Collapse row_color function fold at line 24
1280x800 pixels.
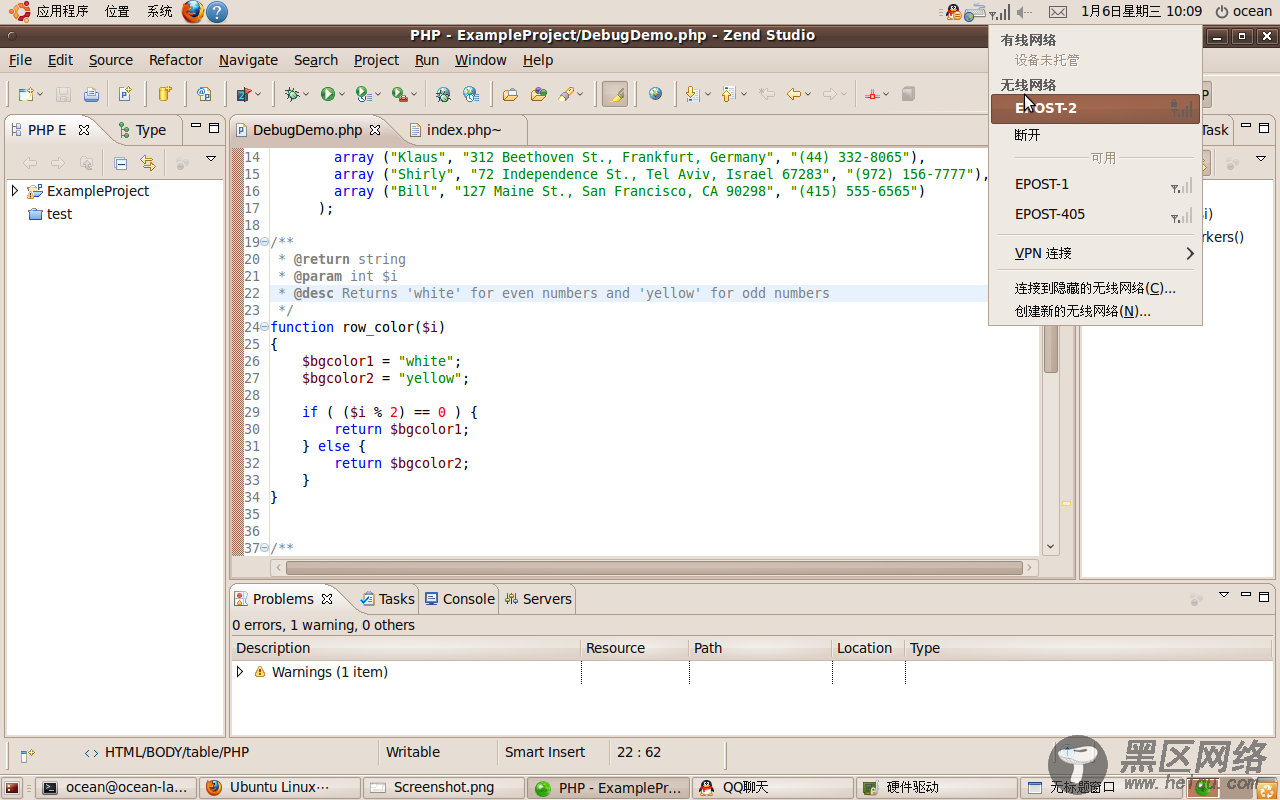point(264,327)
